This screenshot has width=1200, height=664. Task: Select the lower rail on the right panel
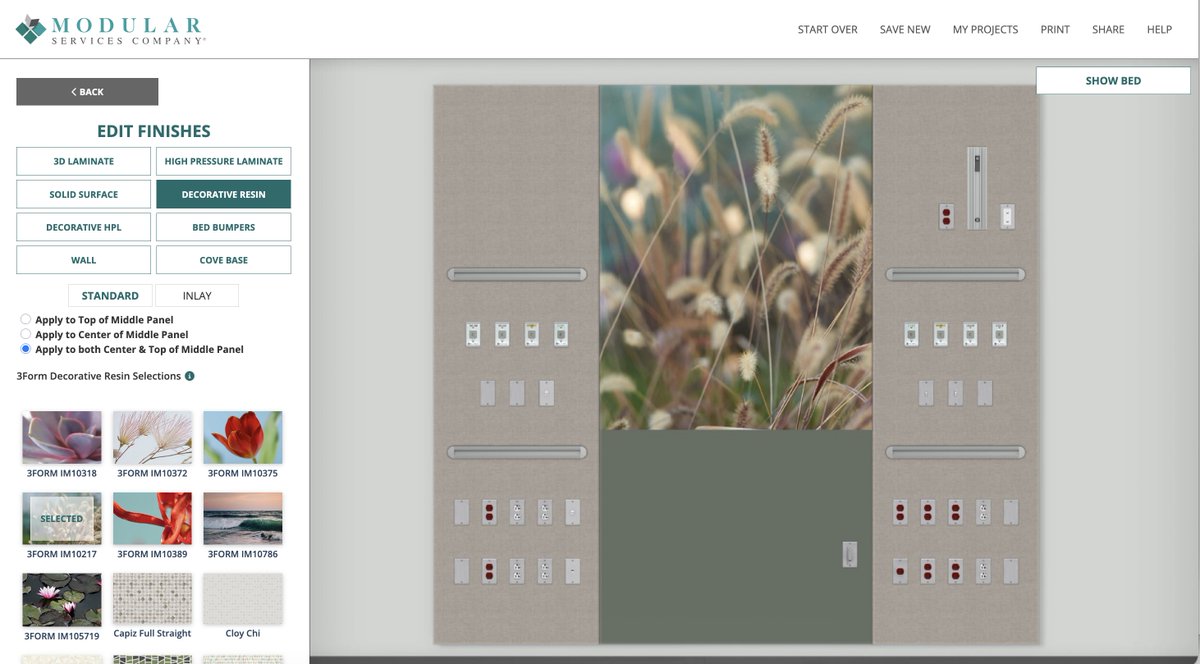(x=955, y=453)
